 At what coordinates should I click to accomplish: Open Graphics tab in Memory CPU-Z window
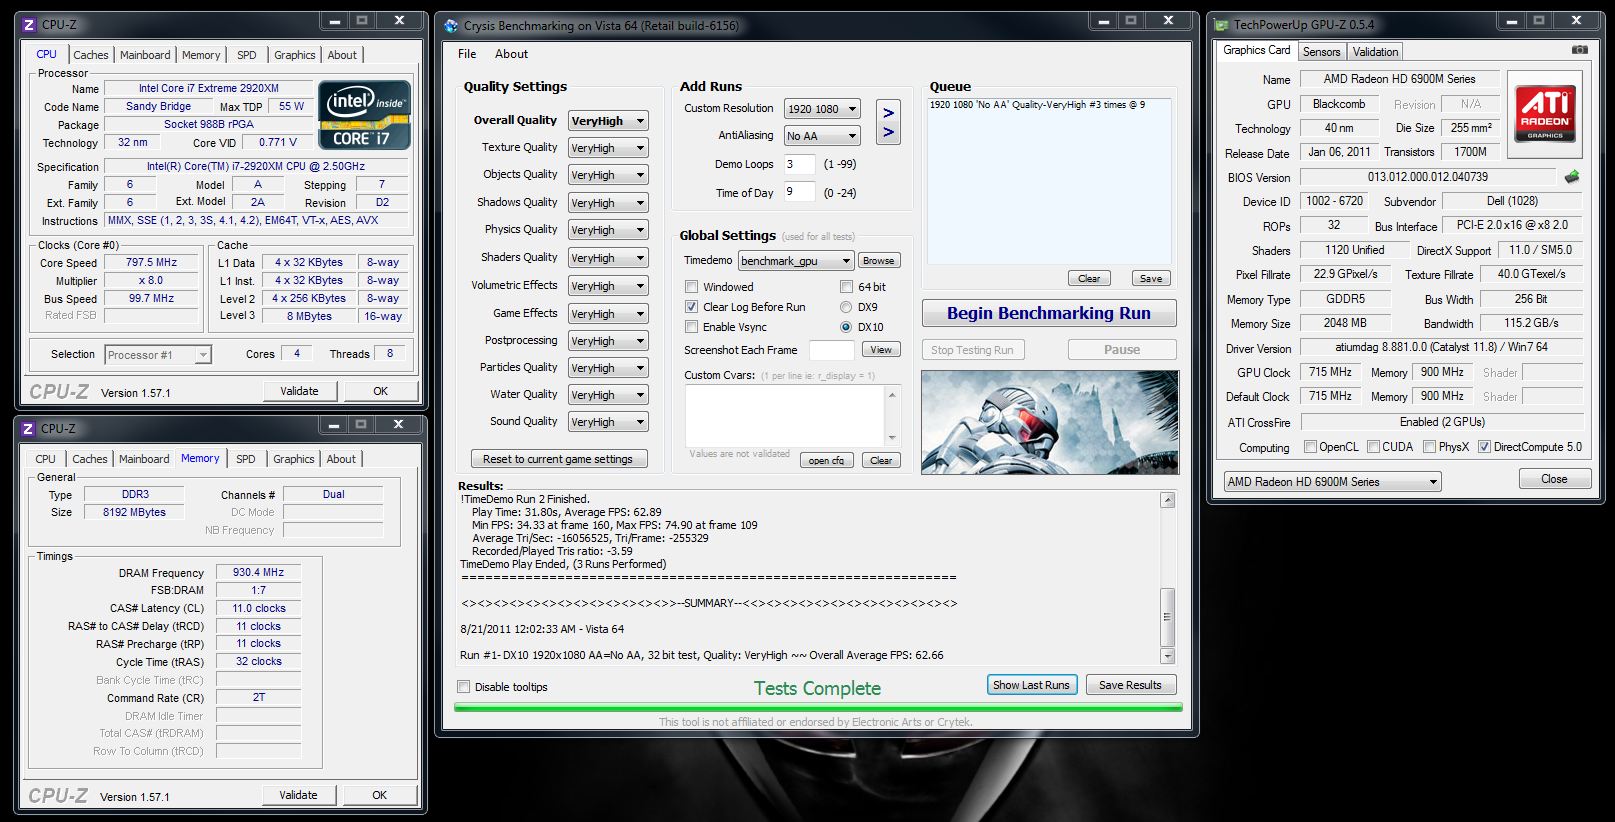(x=294, y=459)
